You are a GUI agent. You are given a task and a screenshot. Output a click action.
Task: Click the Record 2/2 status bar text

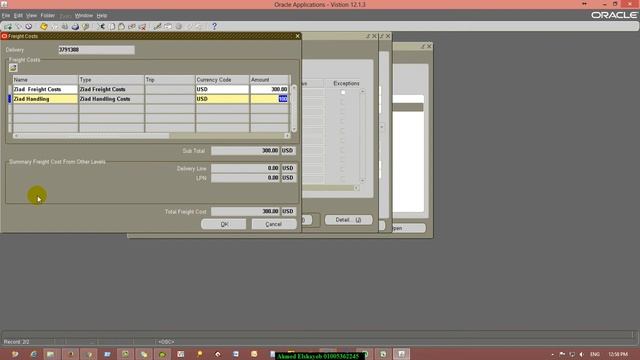(x=16, y=342)
